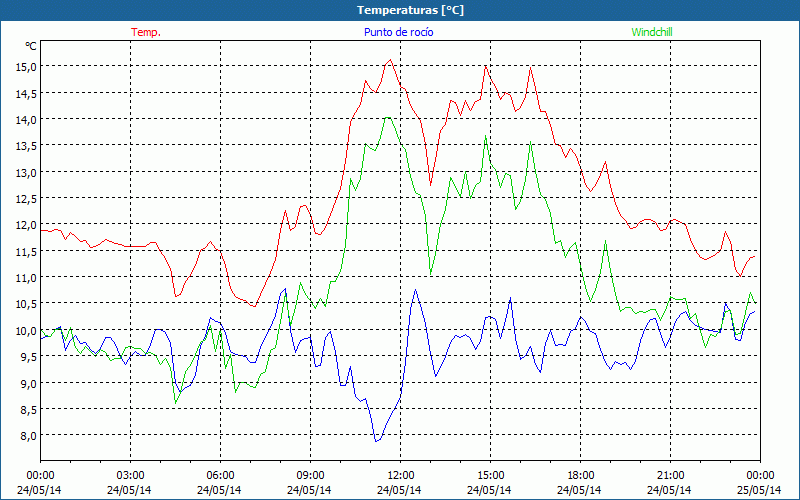Click the "11,5" y-axis value
Viewport: 800px width, 500px height.
26,252
